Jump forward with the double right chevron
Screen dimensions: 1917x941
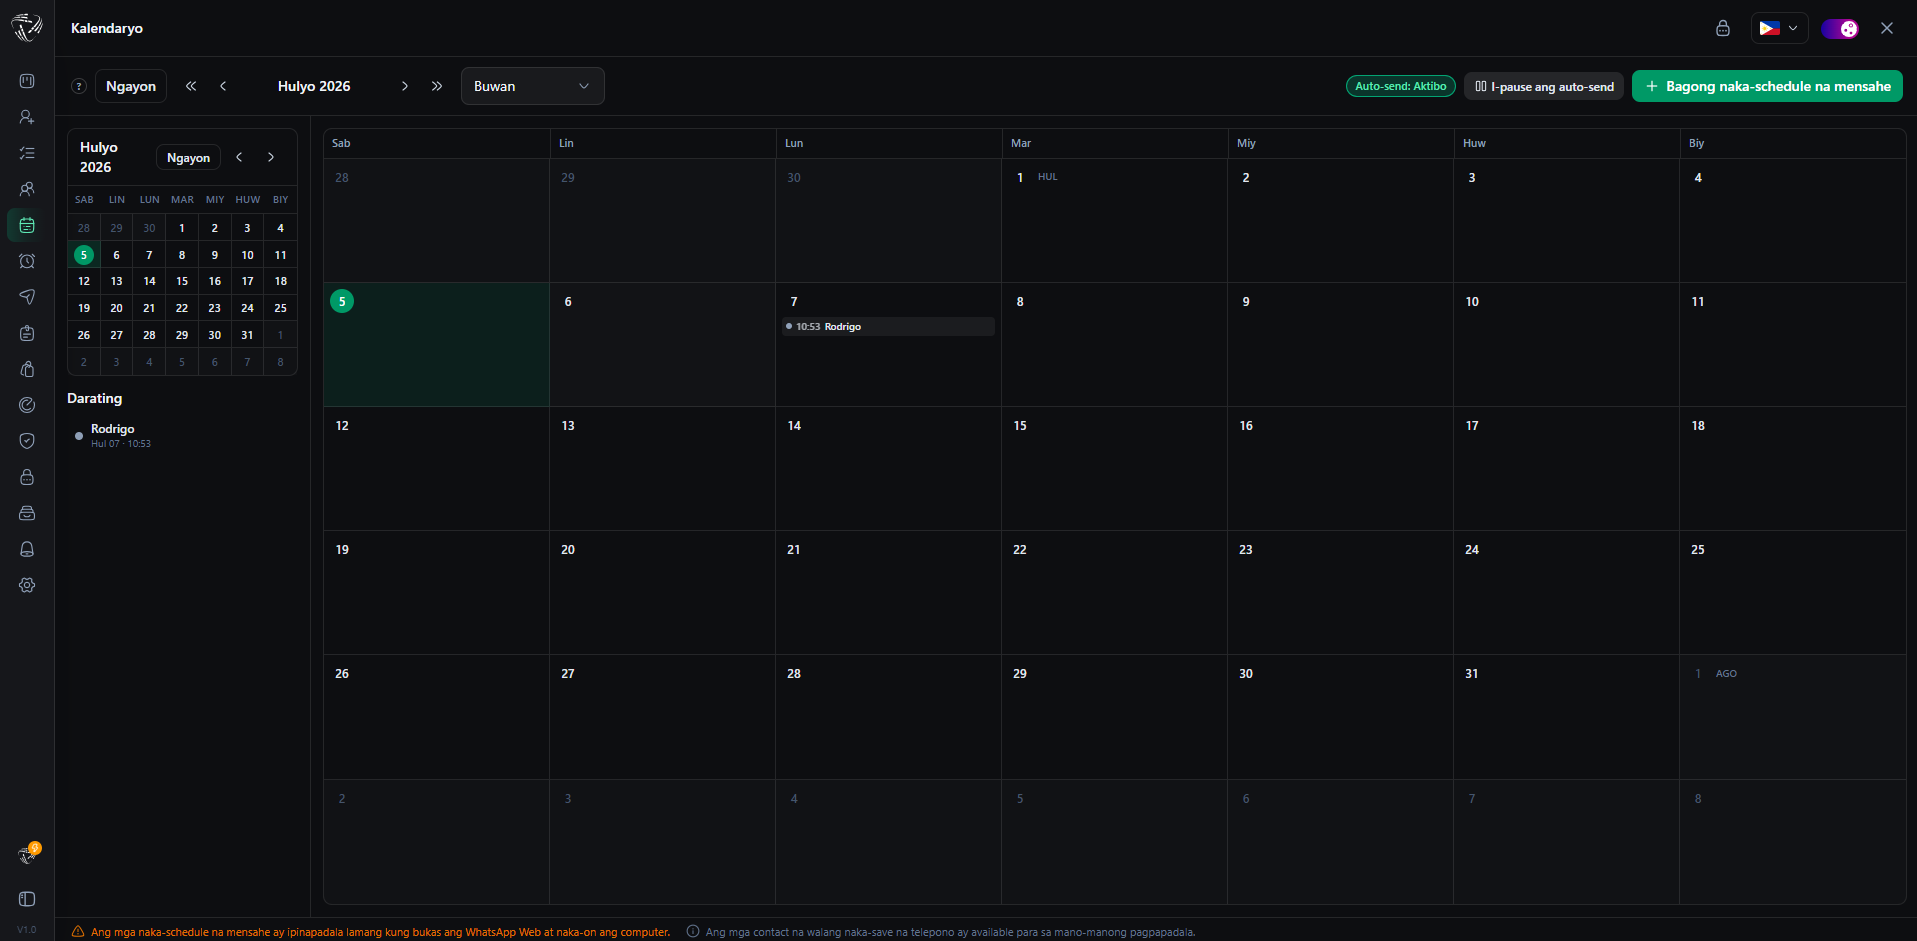pos(437,86)
